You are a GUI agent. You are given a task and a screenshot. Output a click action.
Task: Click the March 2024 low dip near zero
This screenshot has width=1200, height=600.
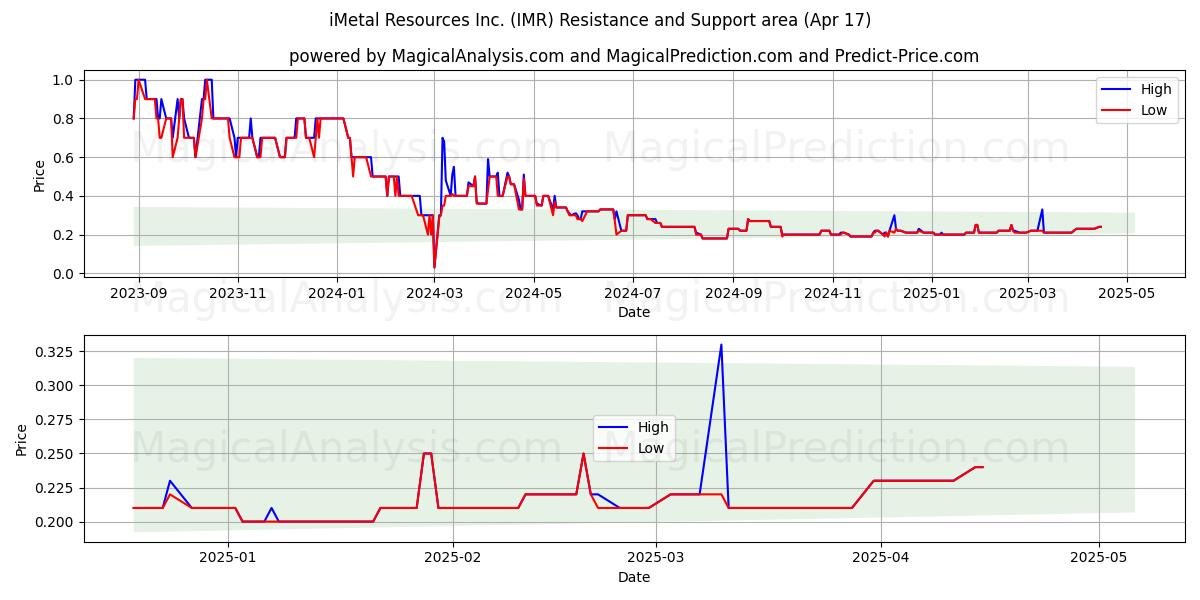point(434,267)
